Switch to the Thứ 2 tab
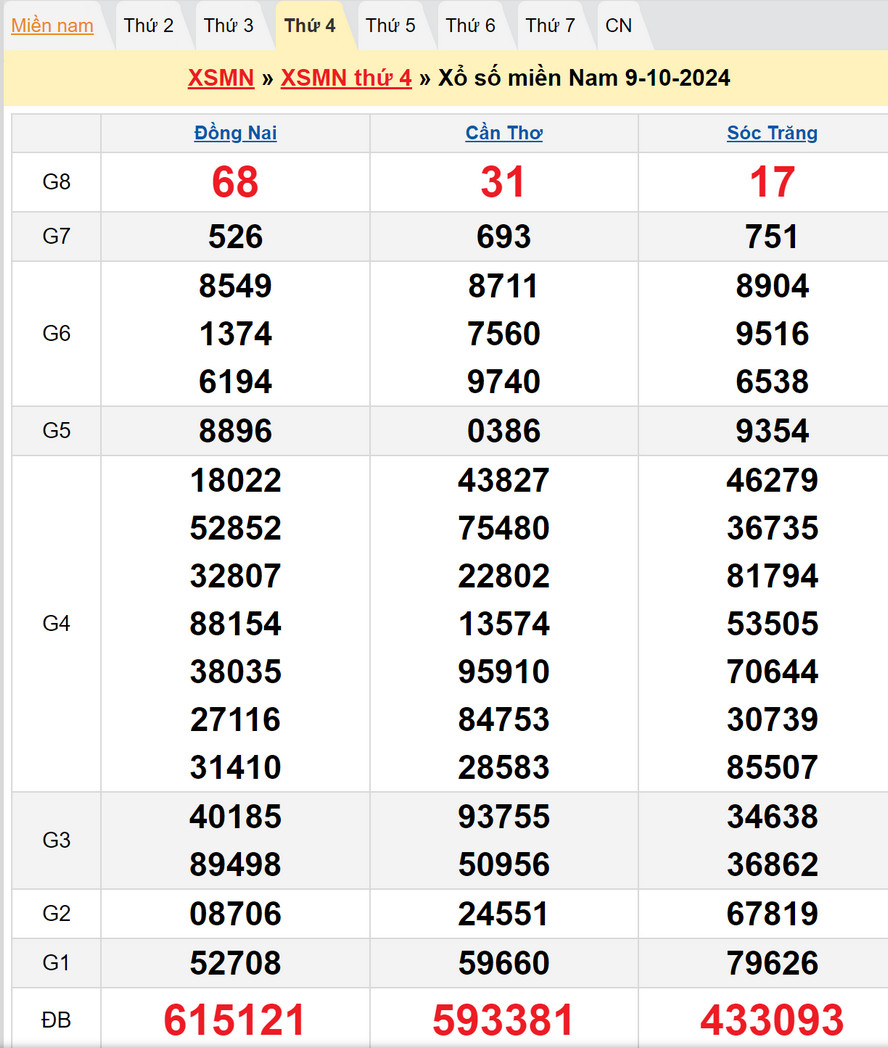This screenshot has height=1048, width=888. click(148, 26)
